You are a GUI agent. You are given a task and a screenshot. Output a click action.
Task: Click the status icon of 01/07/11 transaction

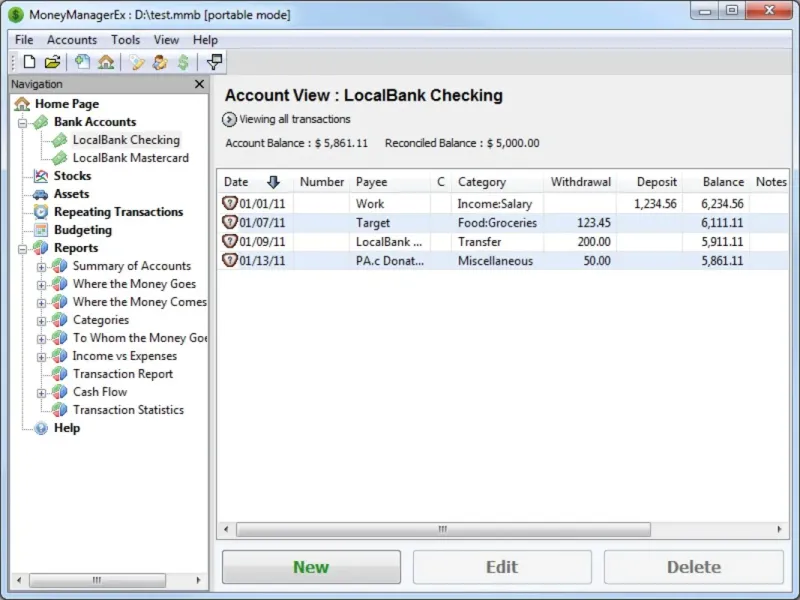[x=230, y=222]
